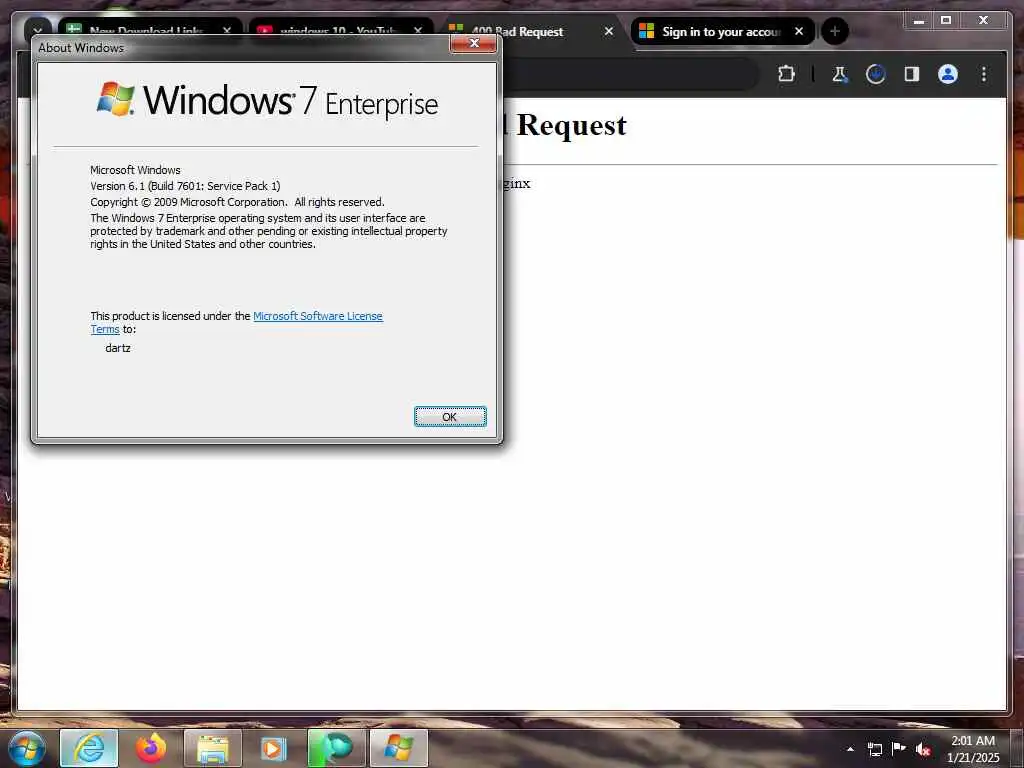Screen dimensions: 1024x768
Task: Close the browser window
Action: click(984, 20)
